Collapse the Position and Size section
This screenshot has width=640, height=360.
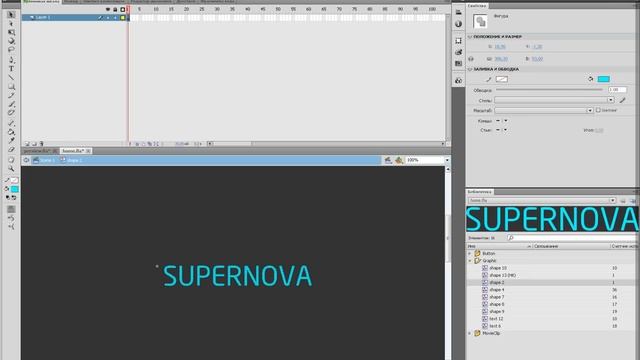tap(470, 37)
